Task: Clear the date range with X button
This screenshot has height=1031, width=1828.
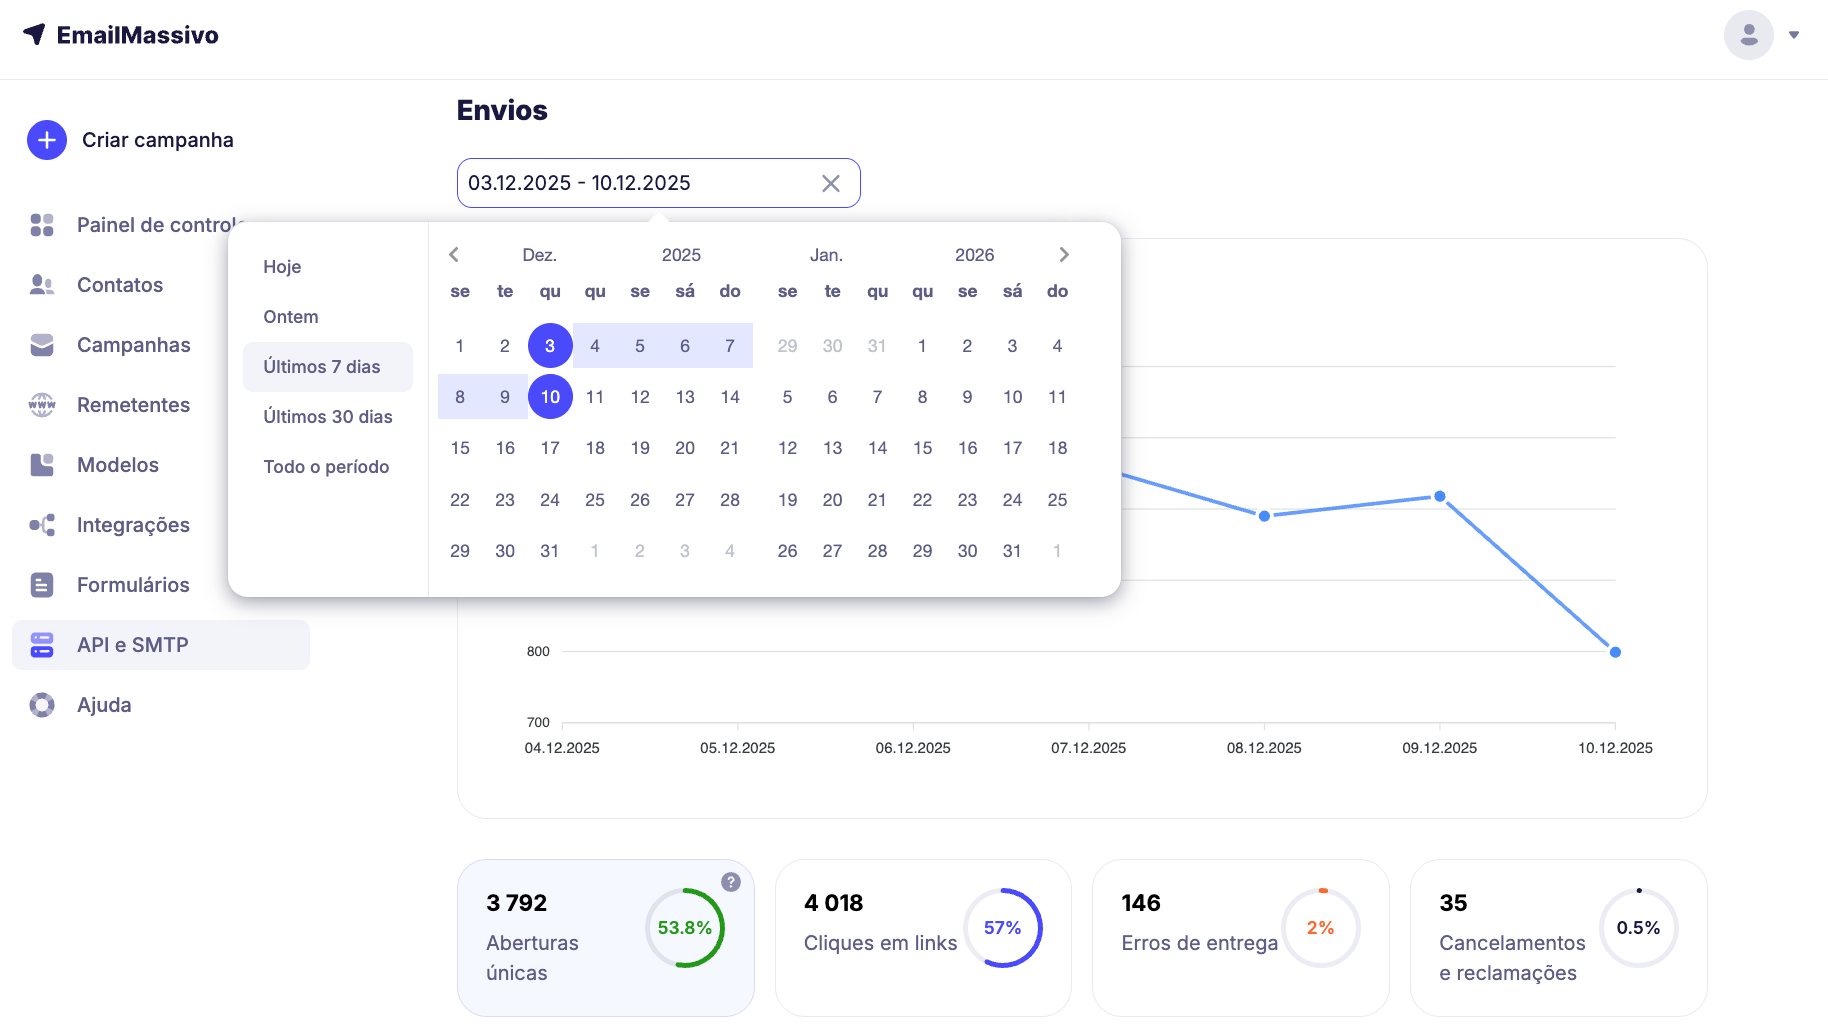Action: point(830,184)
